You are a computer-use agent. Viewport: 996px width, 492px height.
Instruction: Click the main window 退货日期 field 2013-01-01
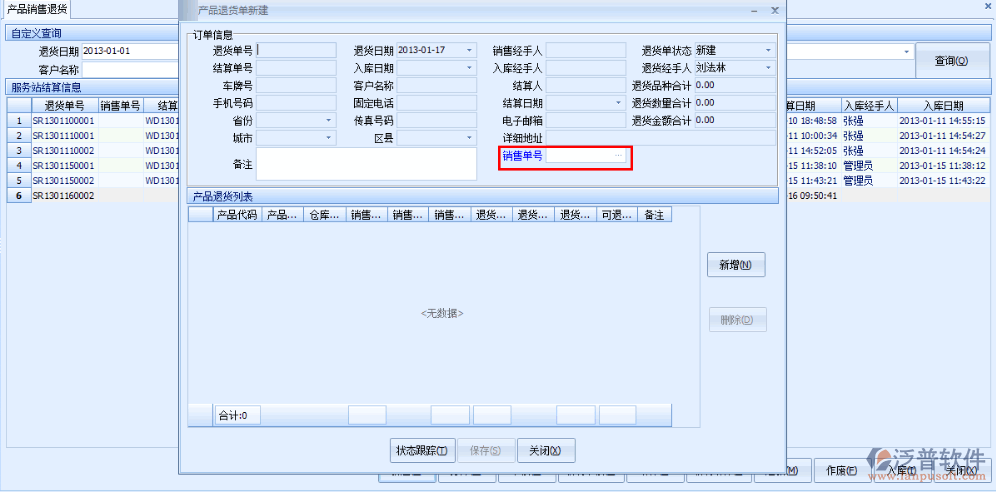[130, 51]
